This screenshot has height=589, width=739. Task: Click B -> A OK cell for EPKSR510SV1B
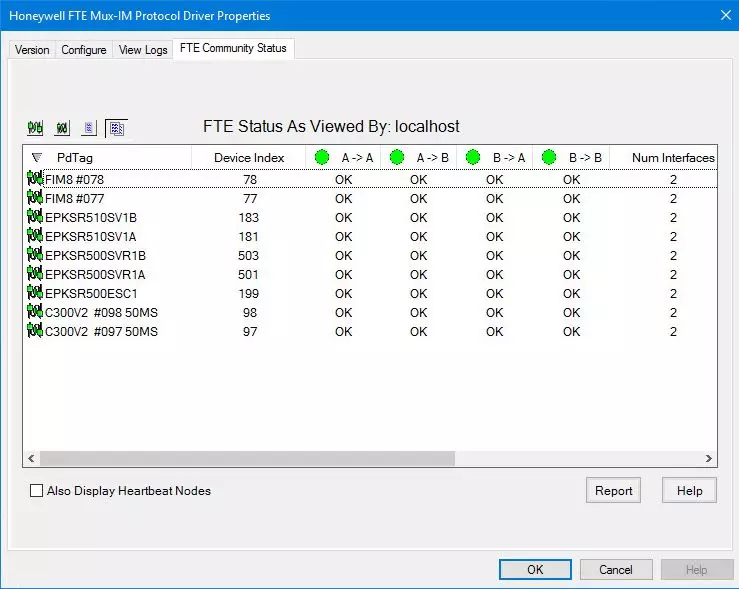tap(494, 218)
